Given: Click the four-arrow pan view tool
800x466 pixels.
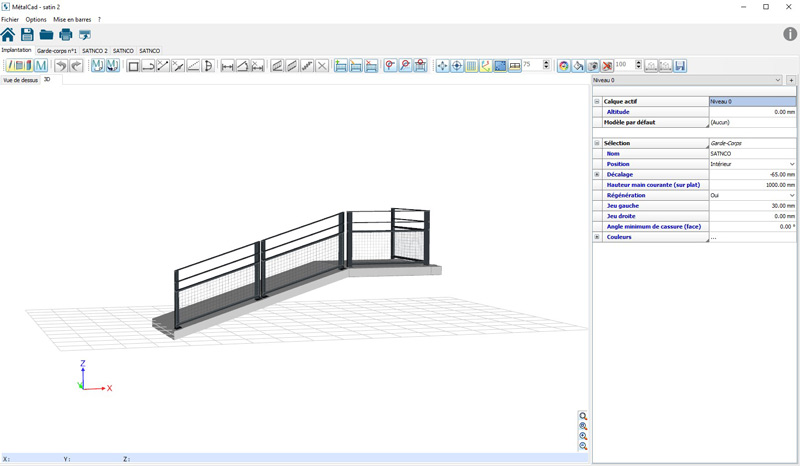Looking at the screenshot, I should 442,66.
